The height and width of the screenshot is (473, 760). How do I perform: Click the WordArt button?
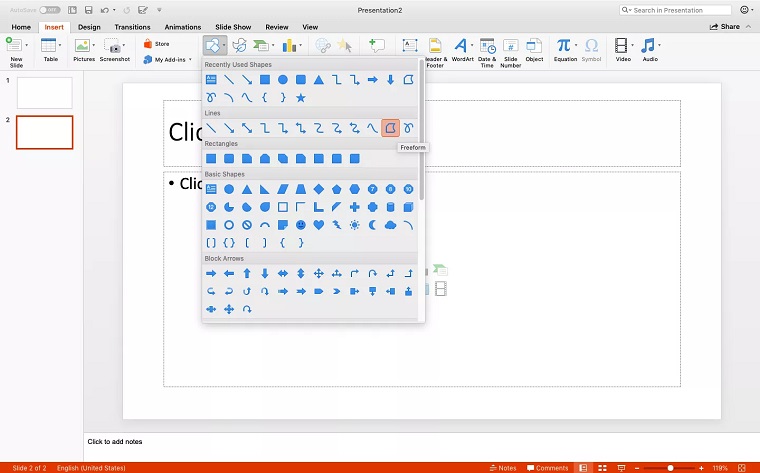[x=462, y=50]
